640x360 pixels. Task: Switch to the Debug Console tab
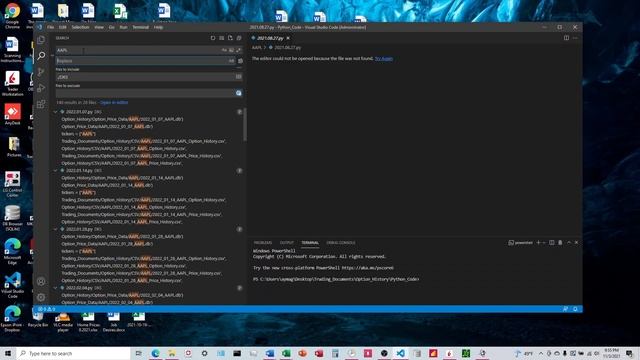[341, 242]
